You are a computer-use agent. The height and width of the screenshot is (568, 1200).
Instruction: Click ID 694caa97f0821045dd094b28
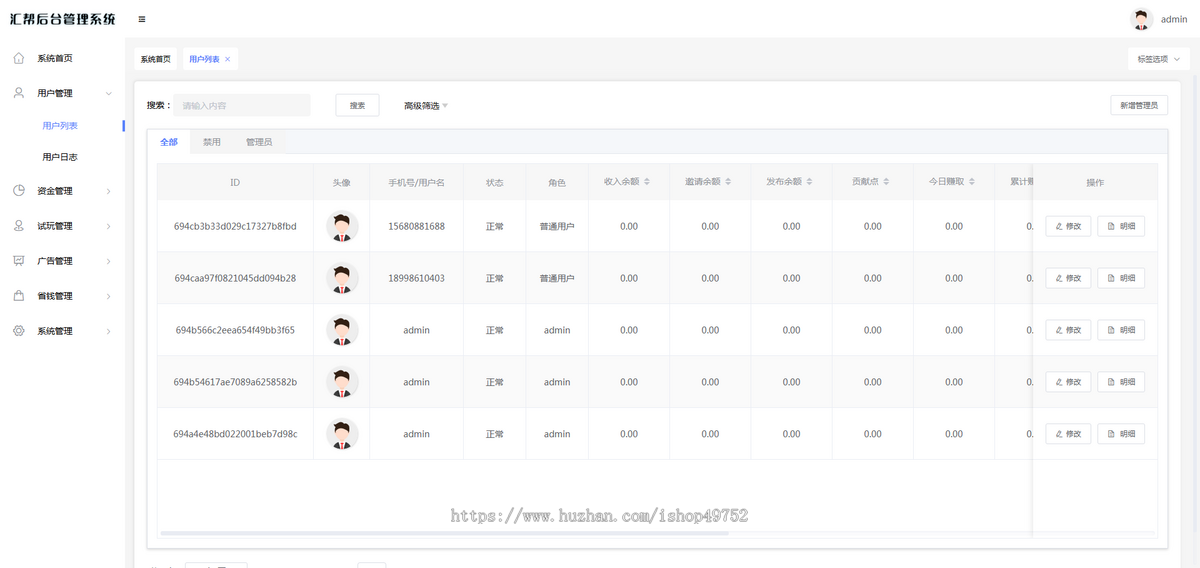pos(235,278)
